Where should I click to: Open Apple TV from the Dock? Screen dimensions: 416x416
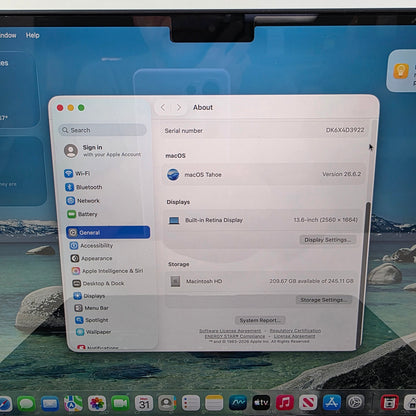(x=261, y=403)
